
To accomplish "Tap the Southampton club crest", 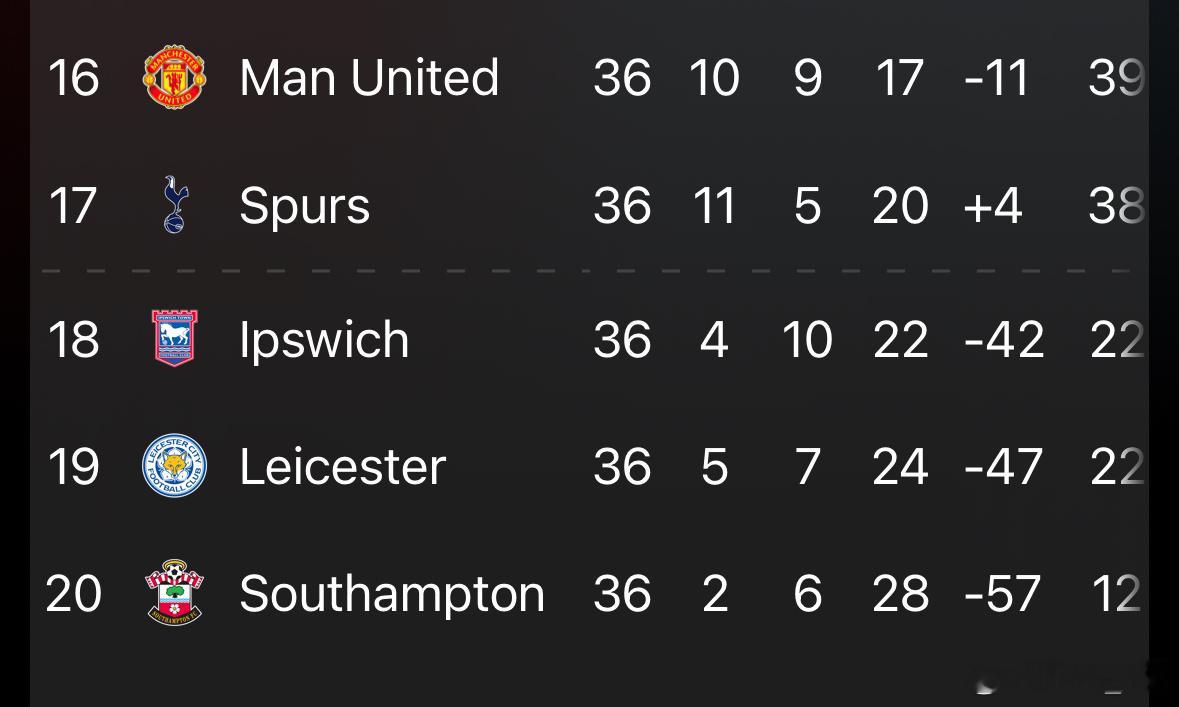I will click(x=174, y=593).
